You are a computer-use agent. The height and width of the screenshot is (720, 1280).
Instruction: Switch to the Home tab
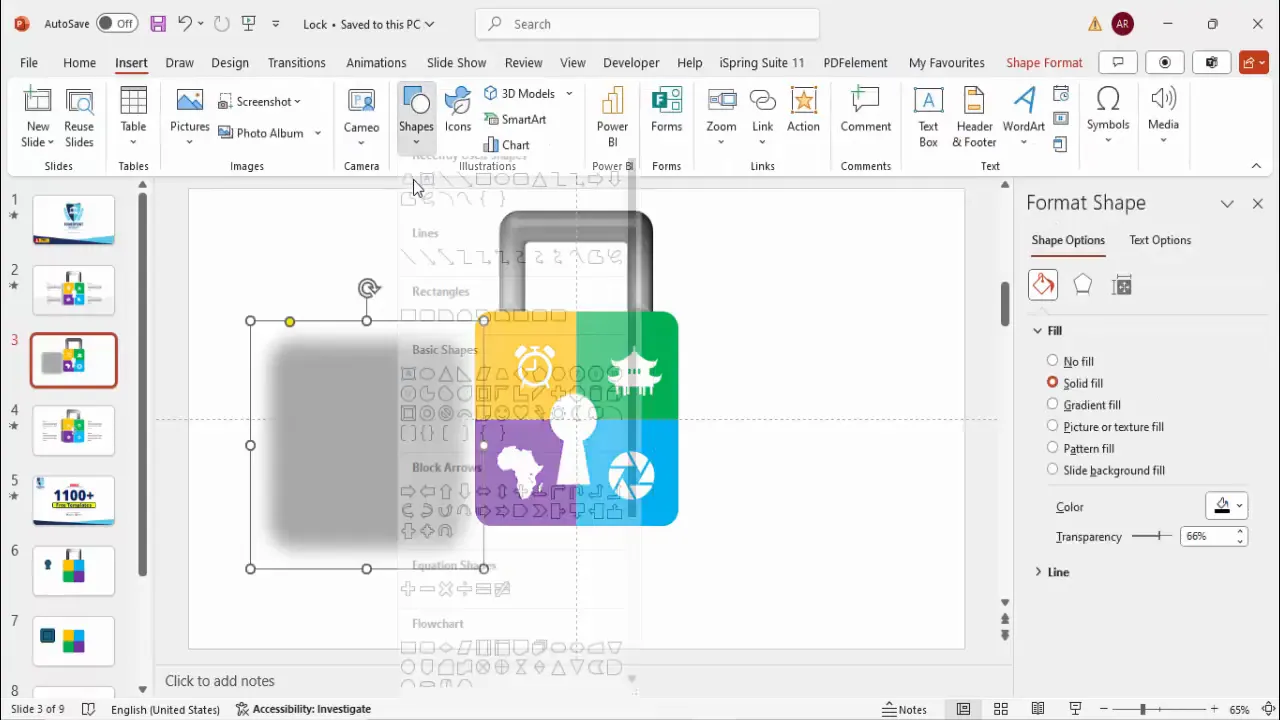pos(80,62)
